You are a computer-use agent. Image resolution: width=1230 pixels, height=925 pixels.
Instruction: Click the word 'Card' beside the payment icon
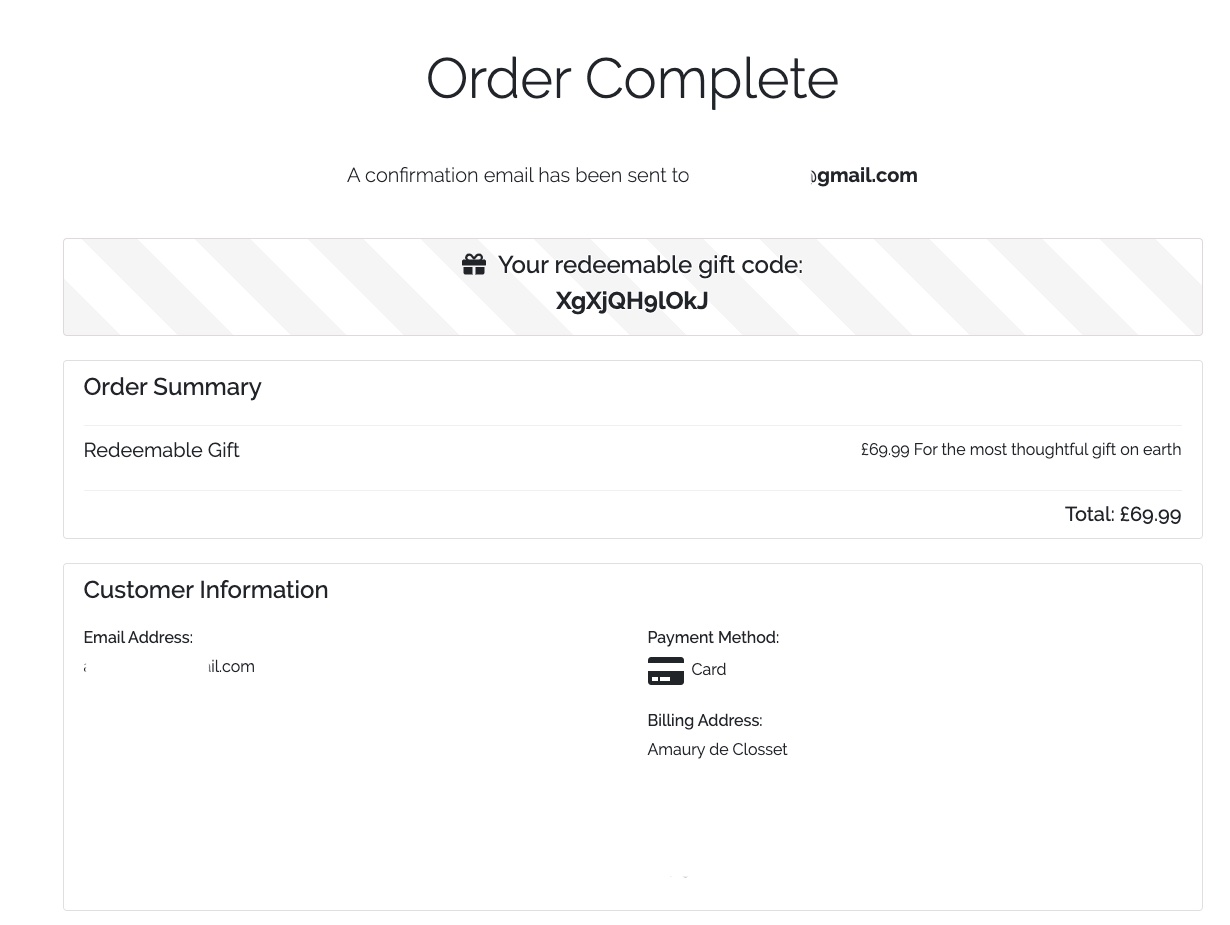[709, 670]
